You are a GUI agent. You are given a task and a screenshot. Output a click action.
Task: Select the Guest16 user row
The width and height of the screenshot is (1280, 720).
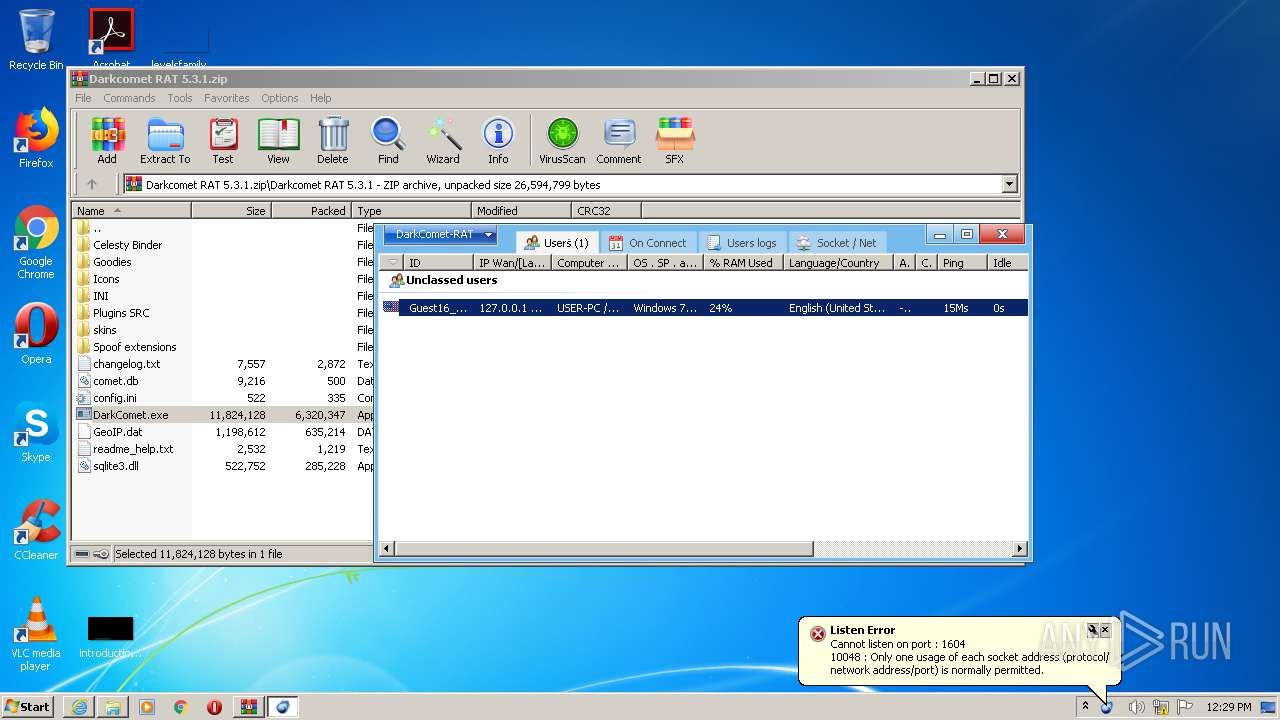point(705,308)
